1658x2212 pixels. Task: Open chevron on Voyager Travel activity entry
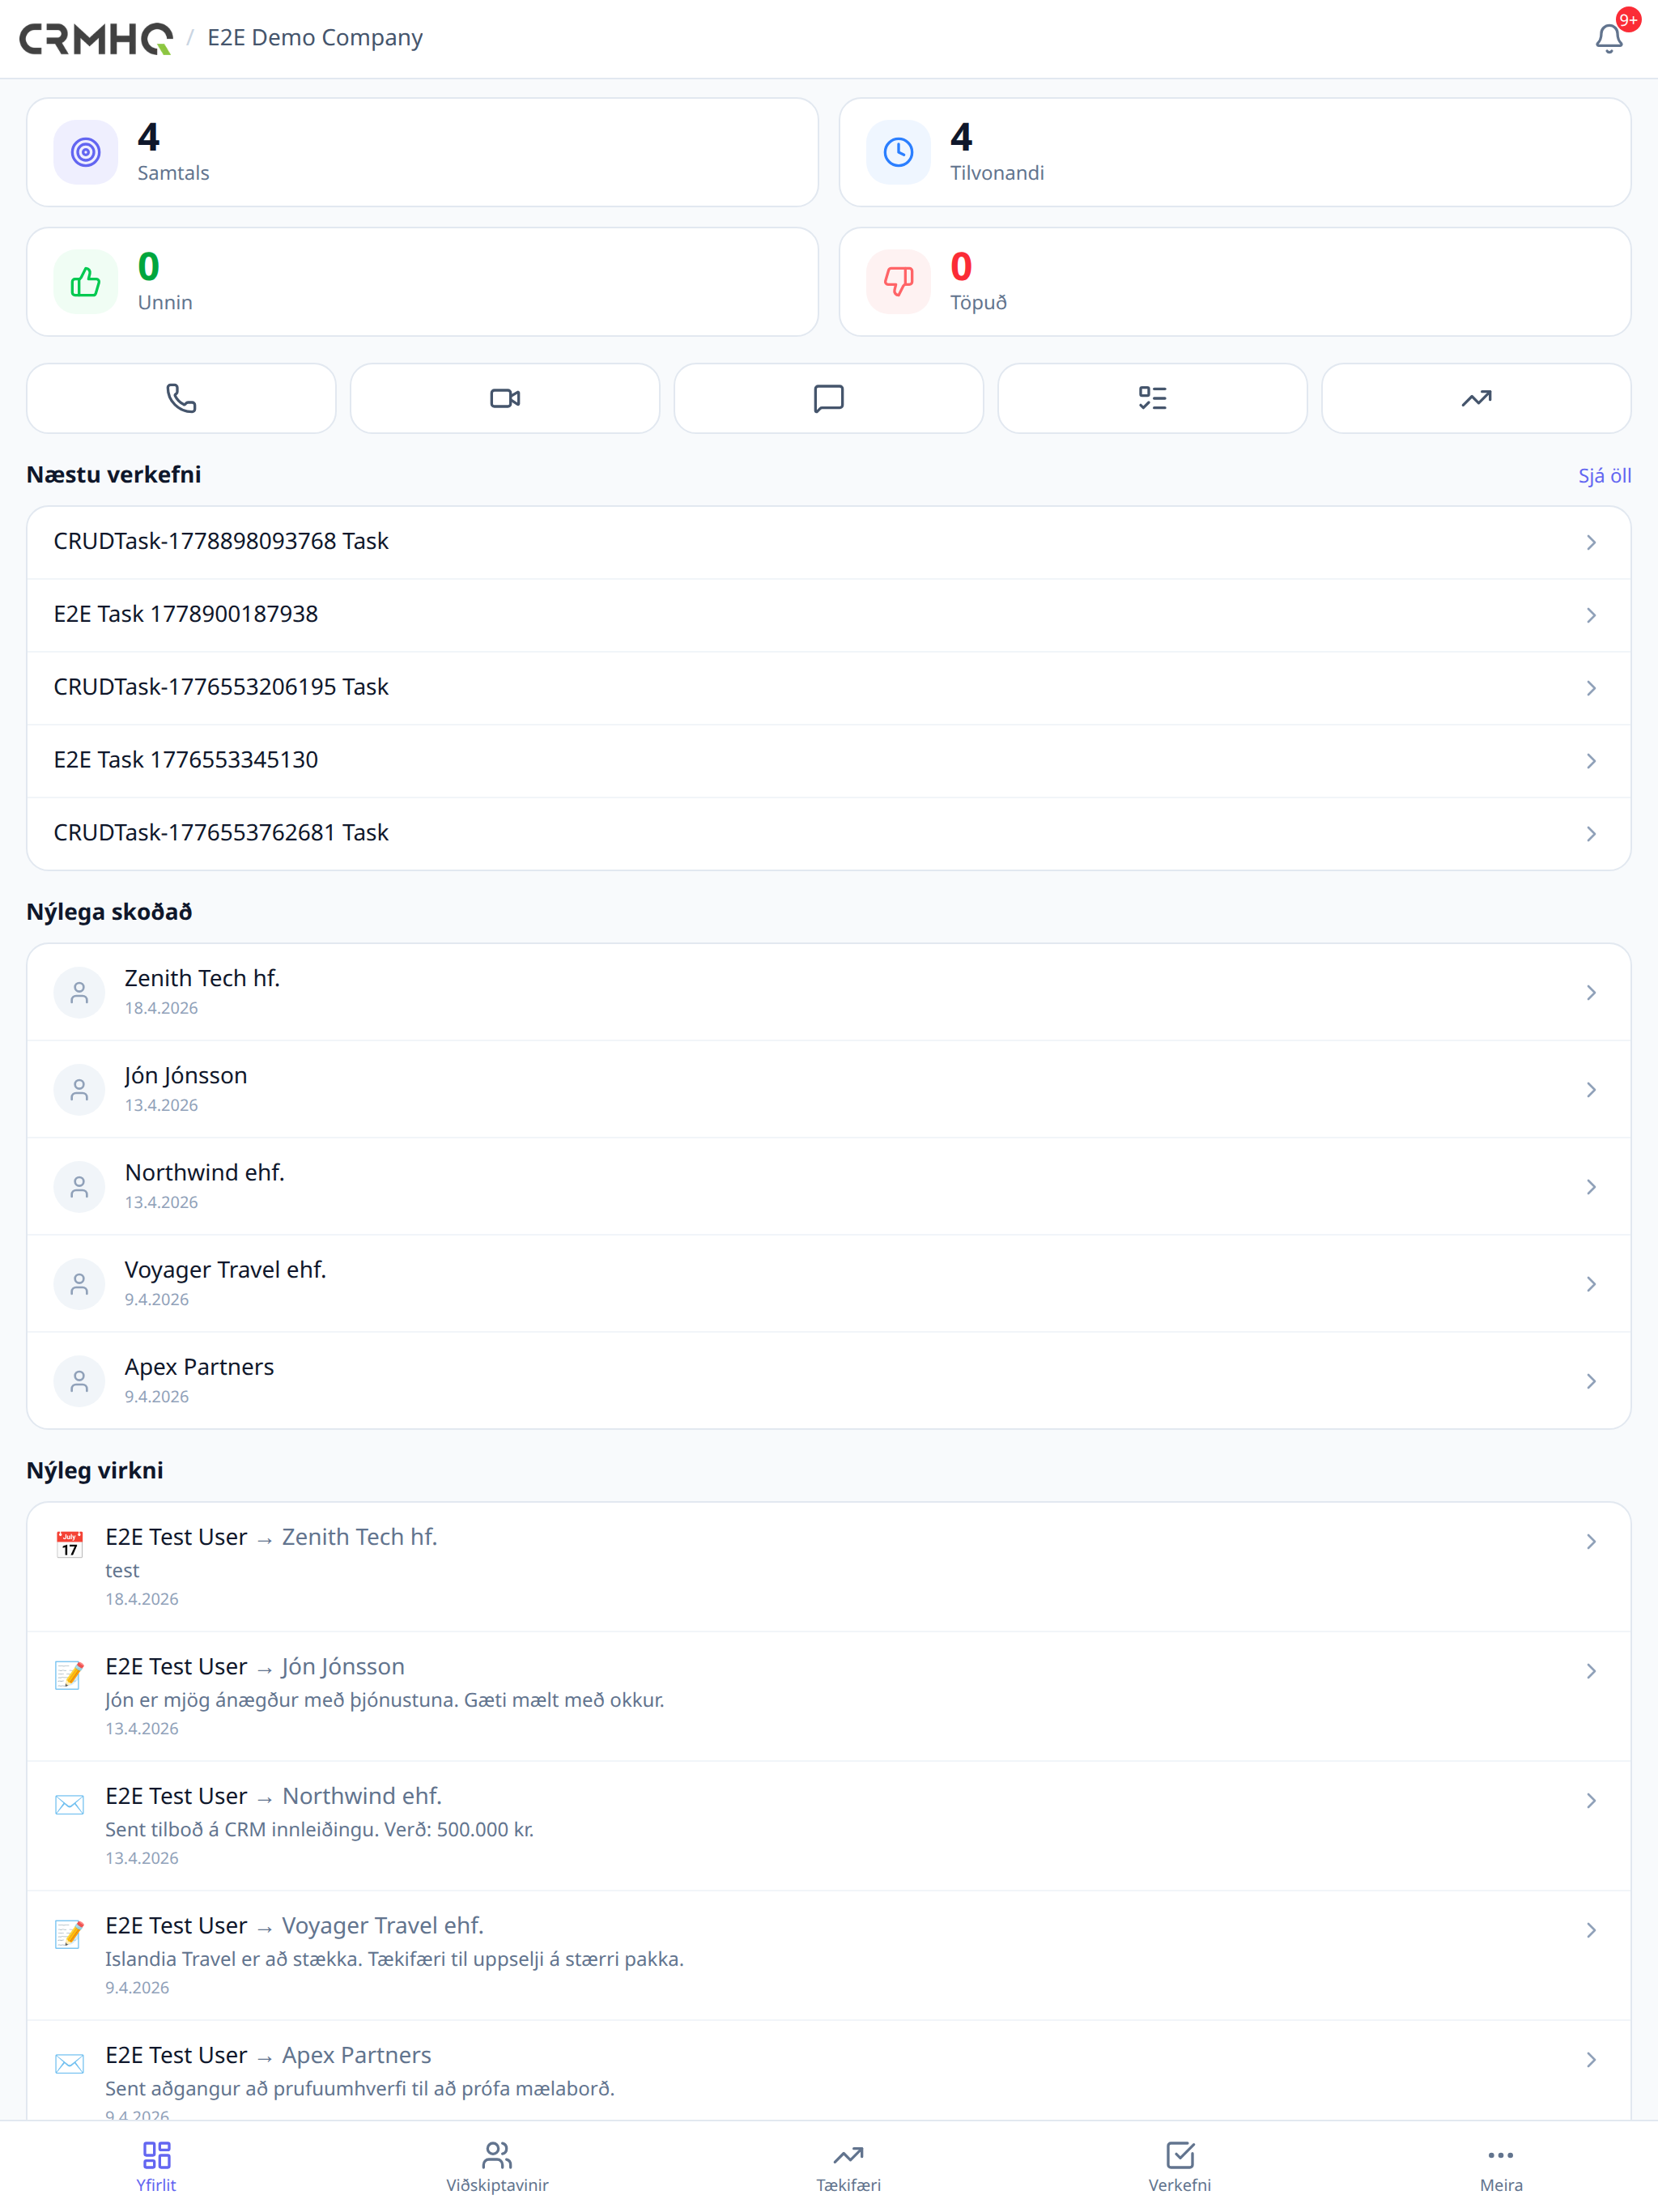tap(1590, 1930)
